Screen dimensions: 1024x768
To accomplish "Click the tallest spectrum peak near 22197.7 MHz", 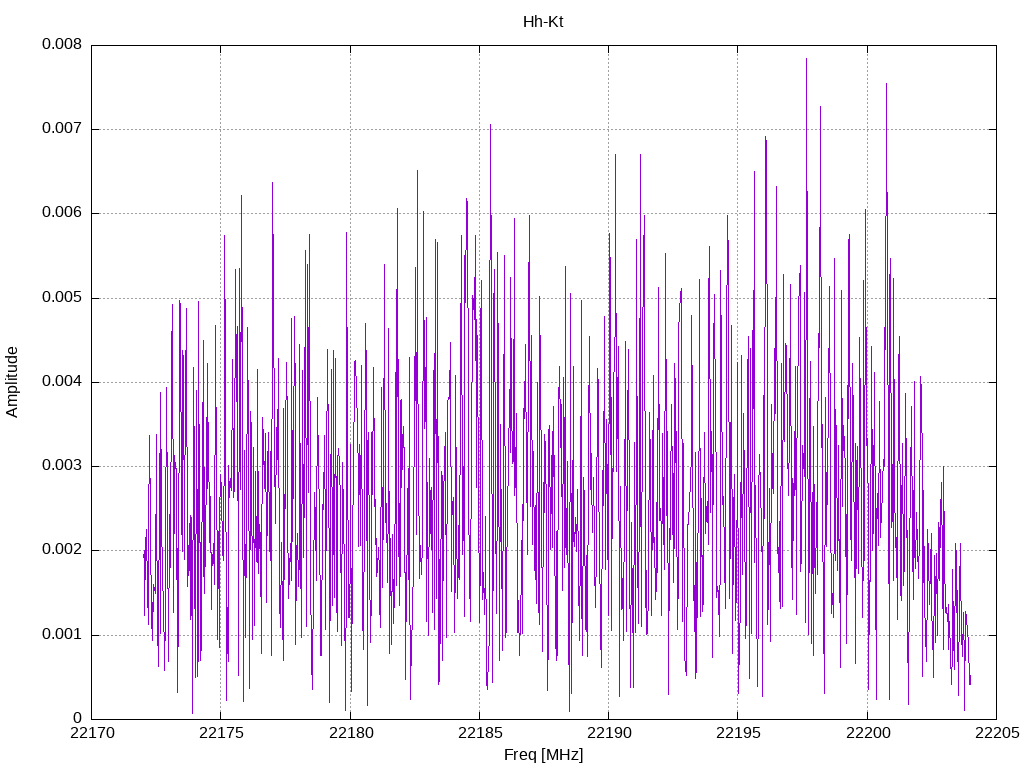I will pos(807,60).
